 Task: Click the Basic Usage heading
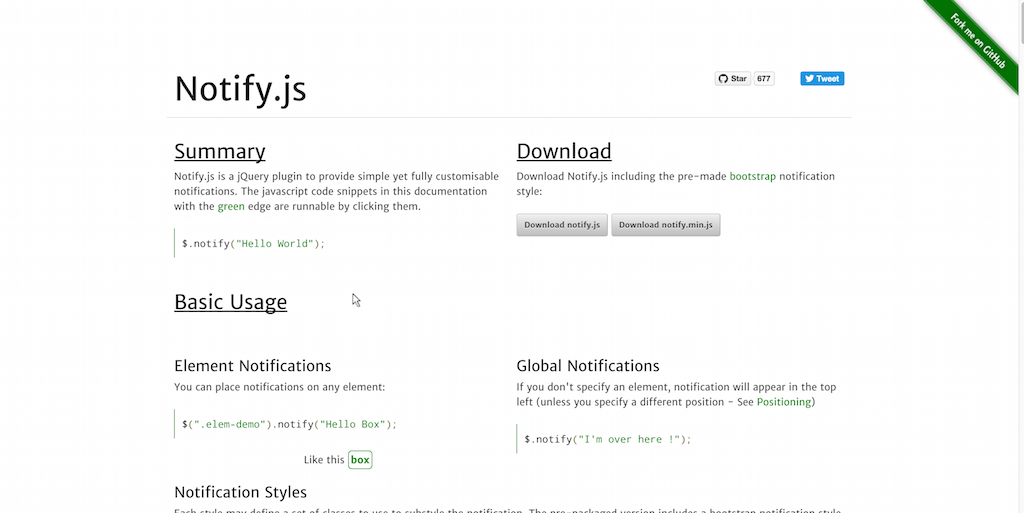pyautogui.click(x=231, y=302)
